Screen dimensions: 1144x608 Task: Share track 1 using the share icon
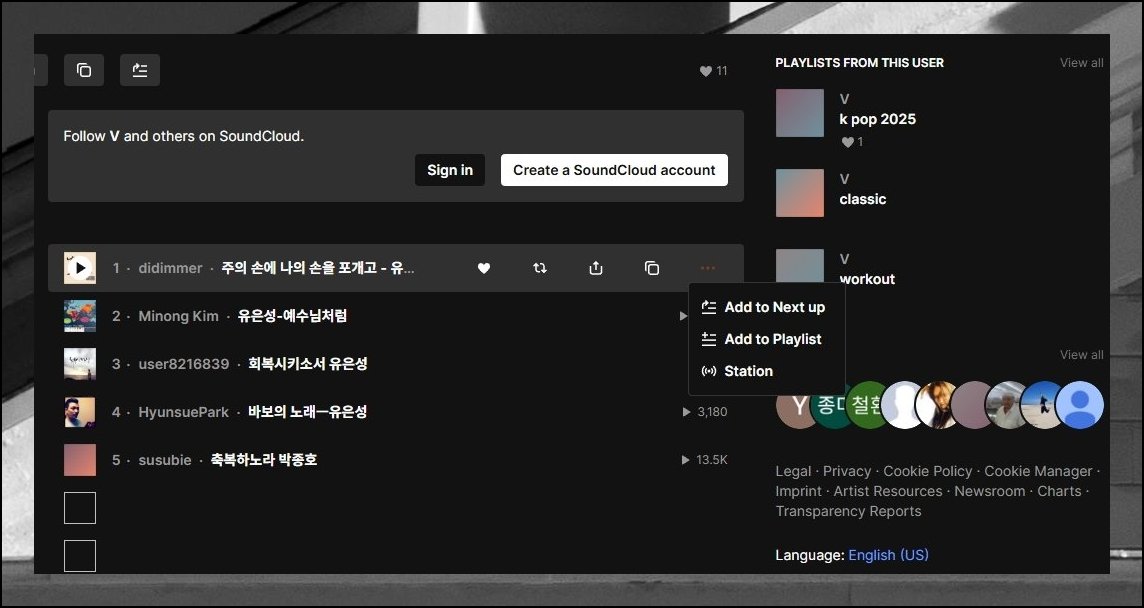[x=596, y=268]
